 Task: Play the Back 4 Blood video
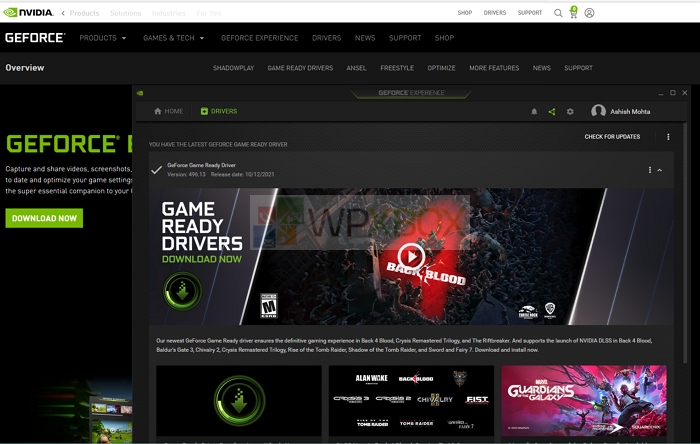[x=411, y=257]
